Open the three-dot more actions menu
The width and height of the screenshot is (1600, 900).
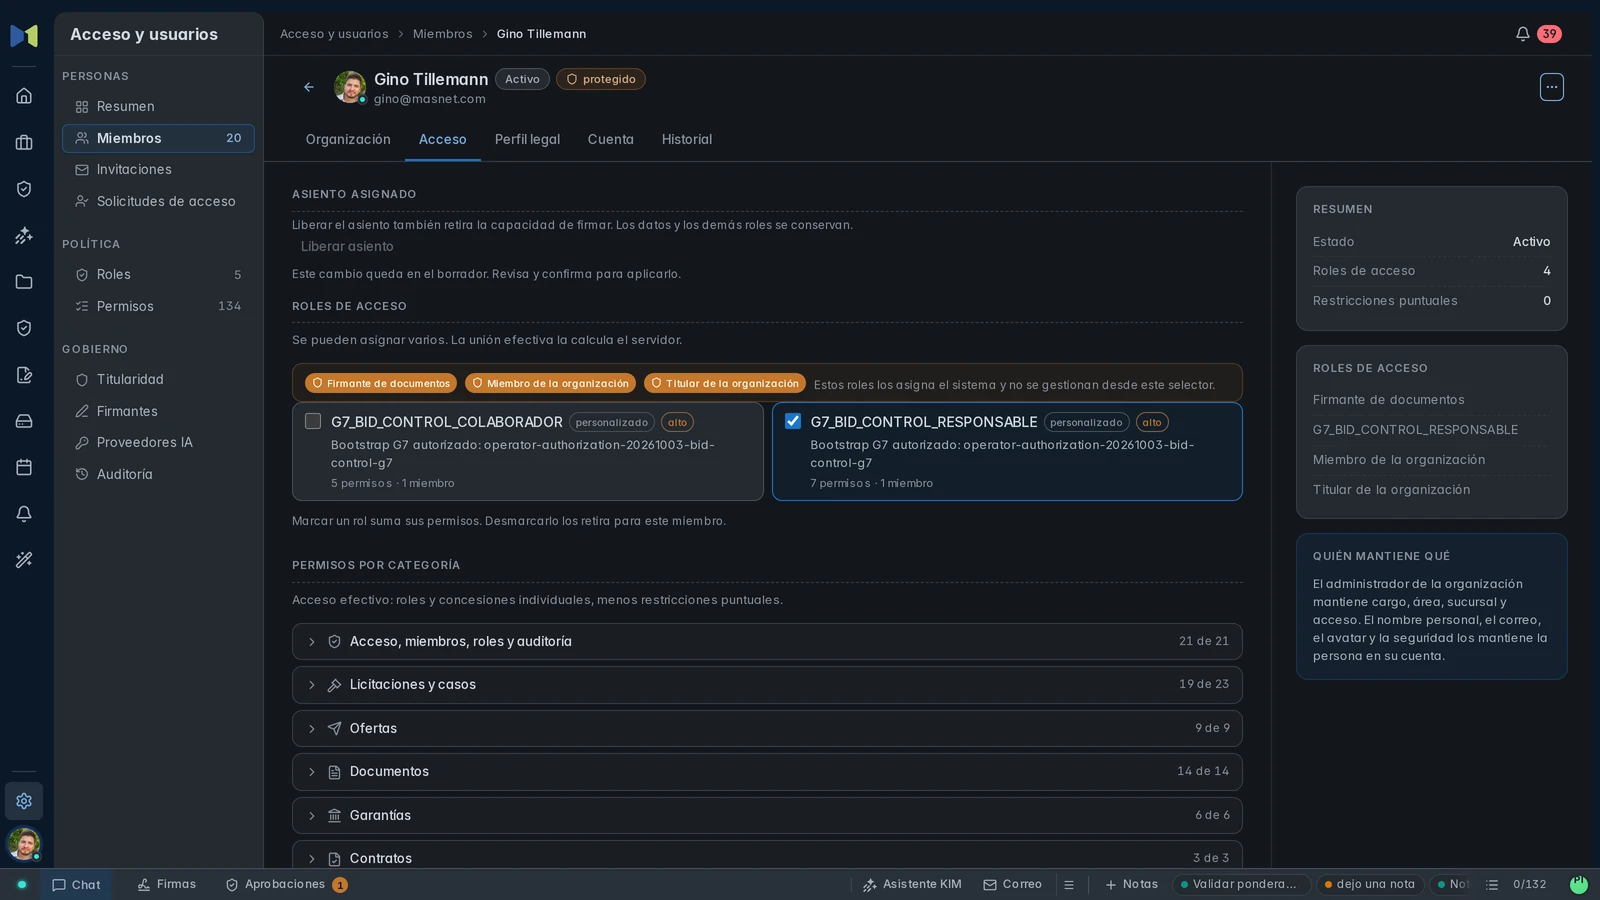(1551, 87)
